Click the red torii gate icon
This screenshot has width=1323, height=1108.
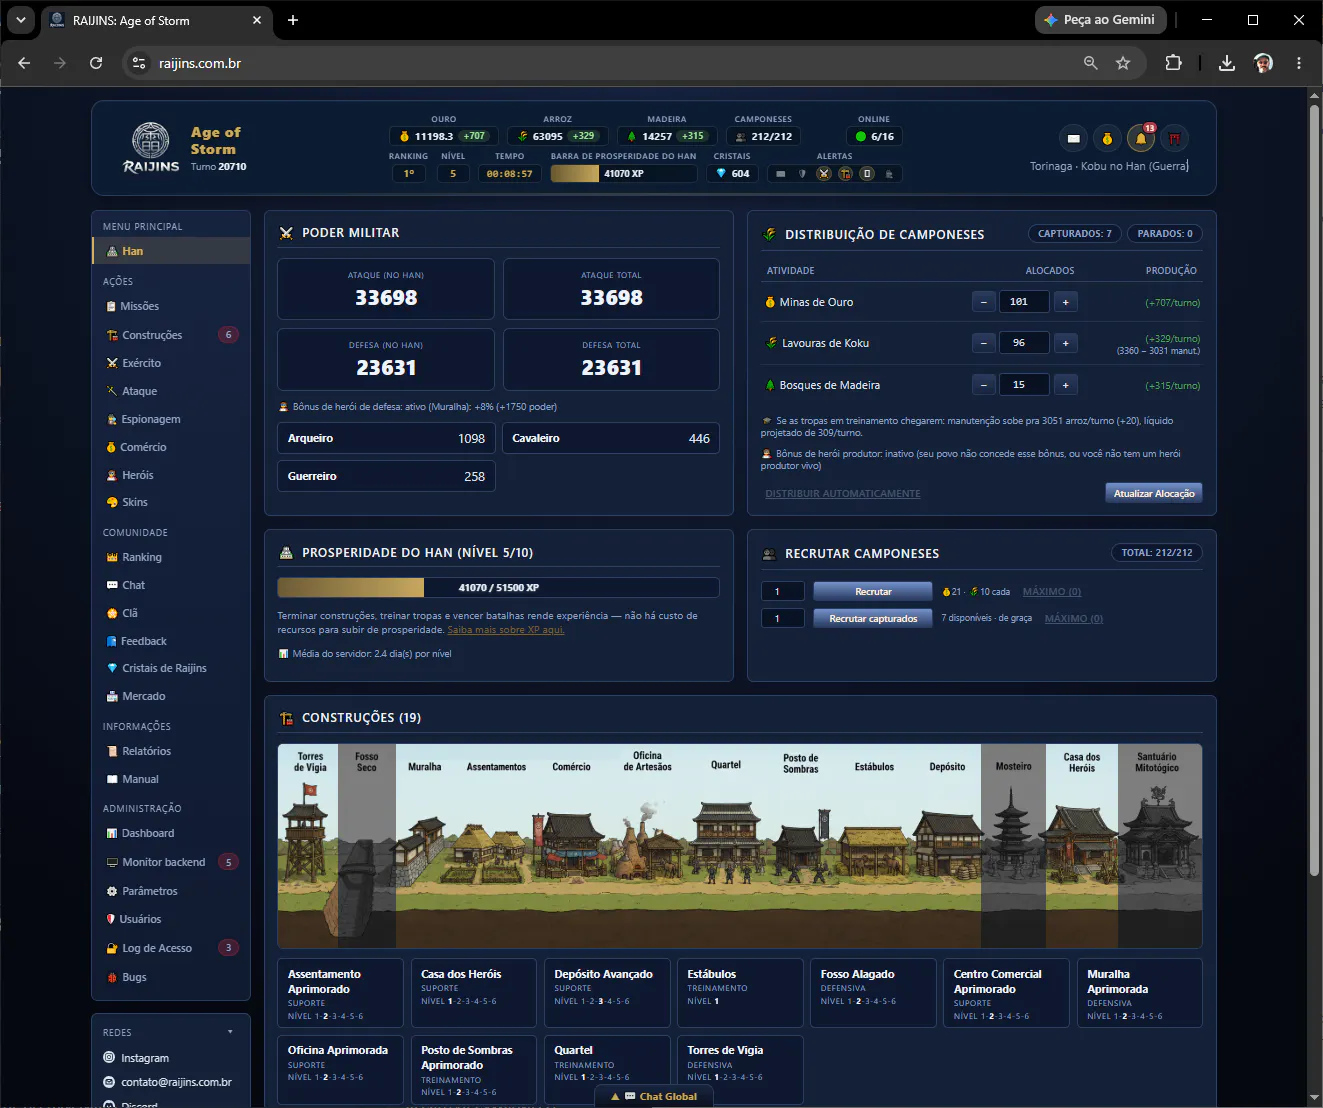tap(1175, 139)
